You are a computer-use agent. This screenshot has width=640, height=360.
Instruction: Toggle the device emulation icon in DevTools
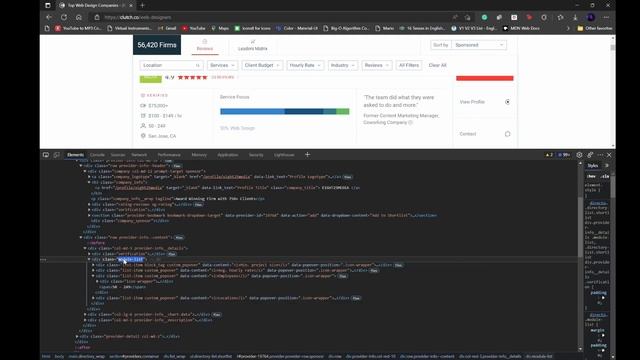[56, 155]
